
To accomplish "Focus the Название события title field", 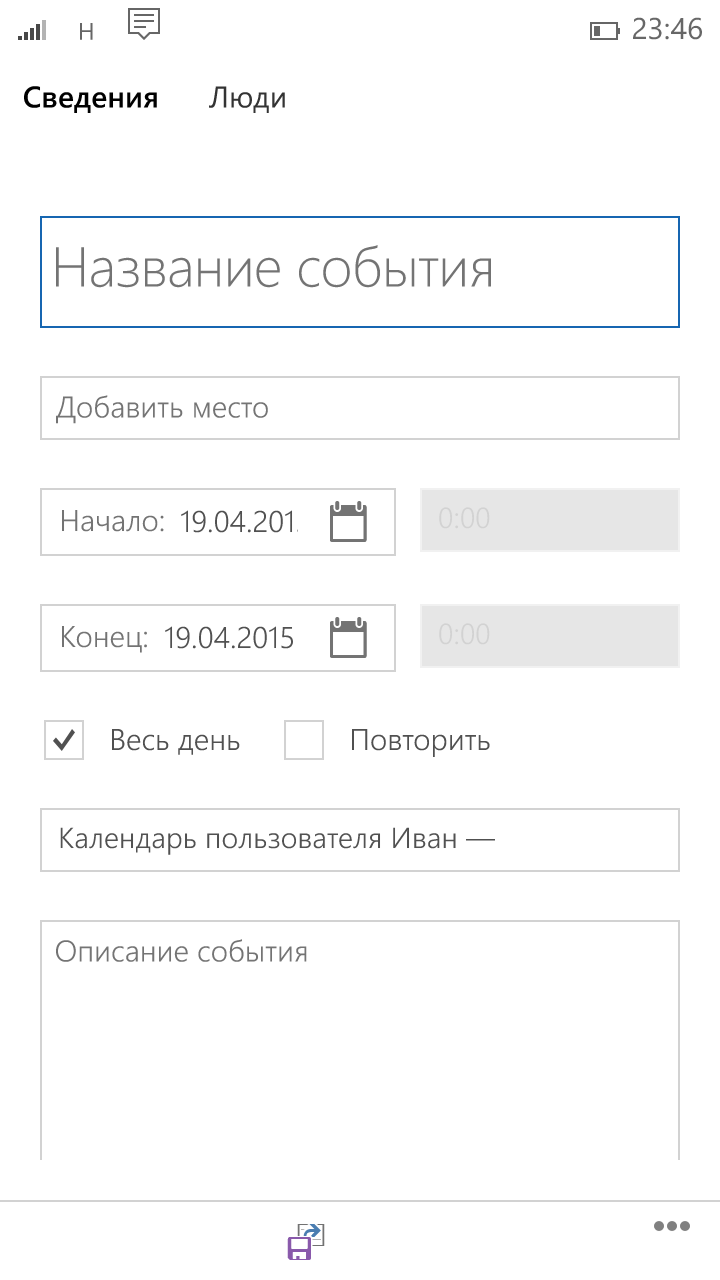I will click(x=360, y=272).
